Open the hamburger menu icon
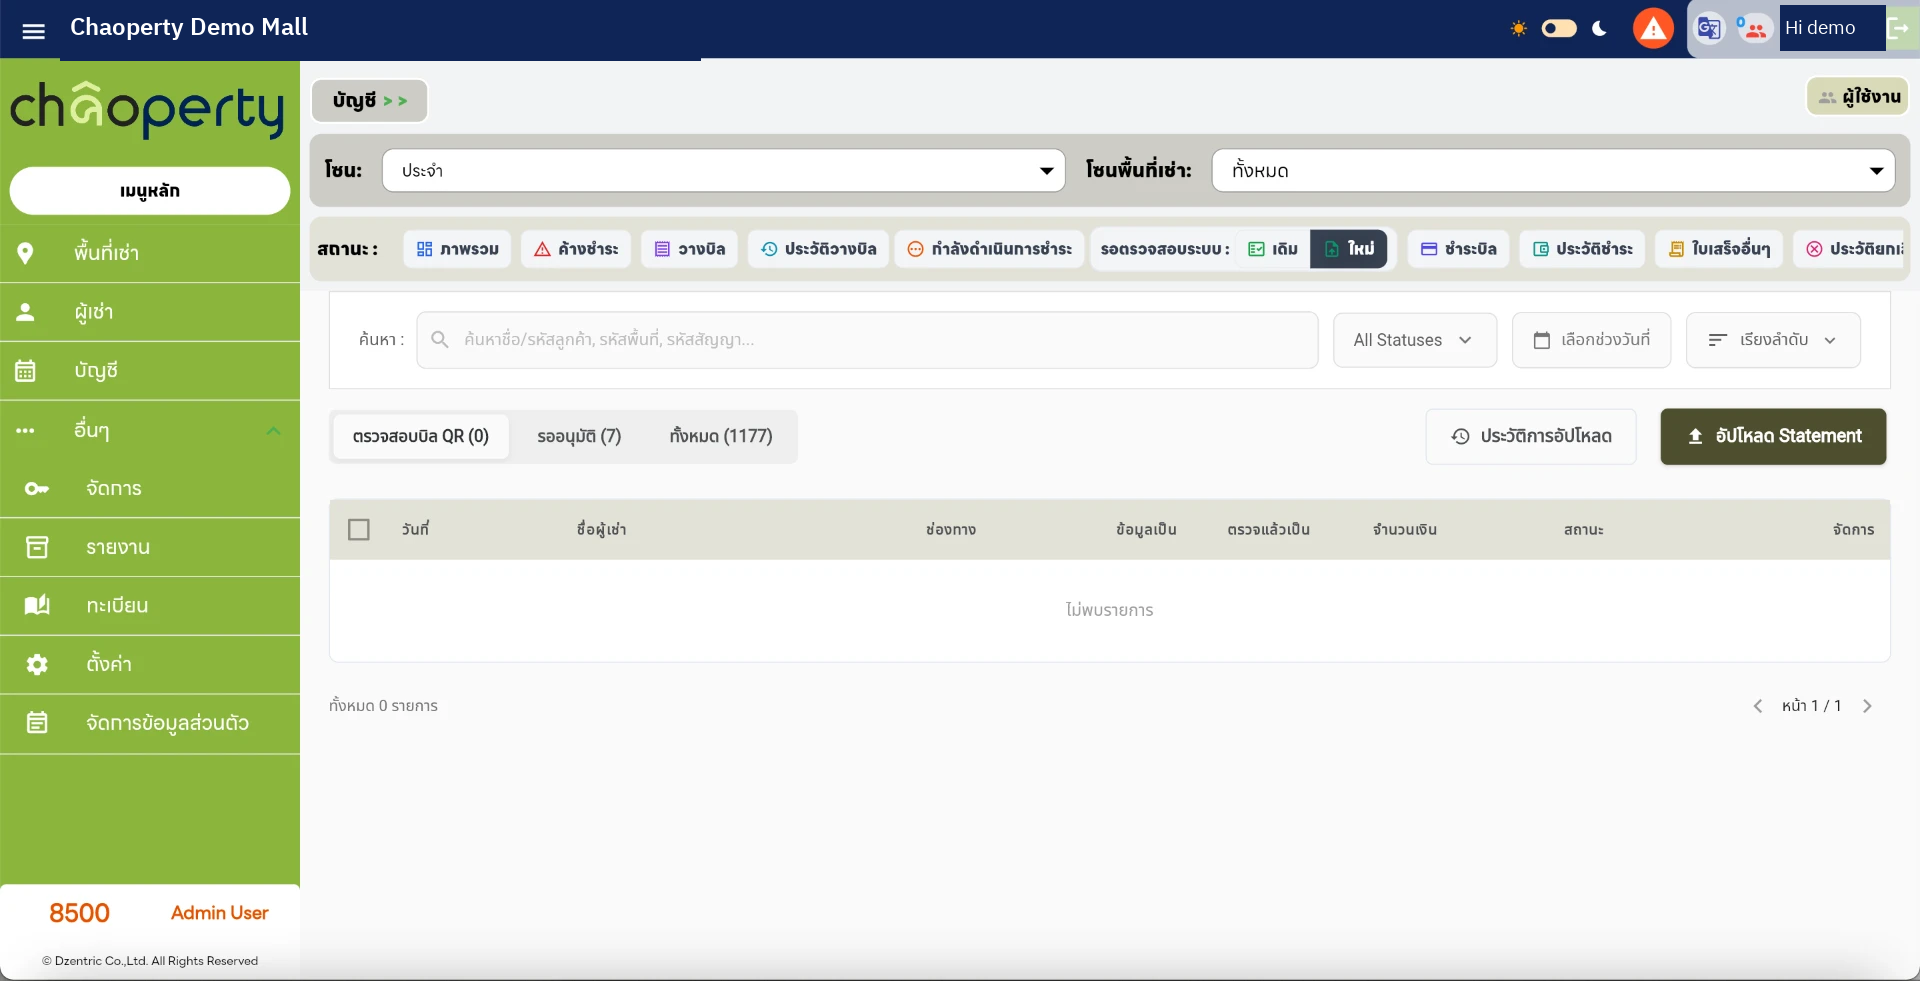The height and width of the screenshot is (981, 1920). click(x=33, y=30)
